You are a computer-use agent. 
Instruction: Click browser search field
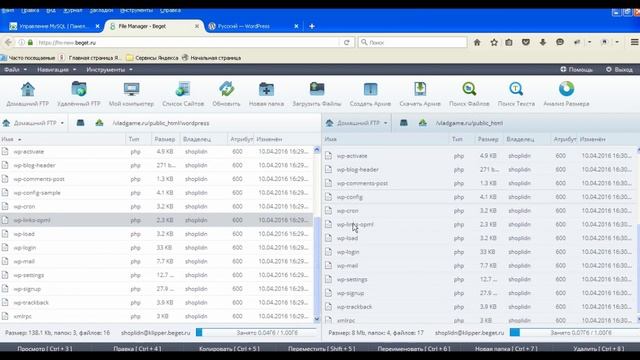pyautogui.click(x=412, y=42)
